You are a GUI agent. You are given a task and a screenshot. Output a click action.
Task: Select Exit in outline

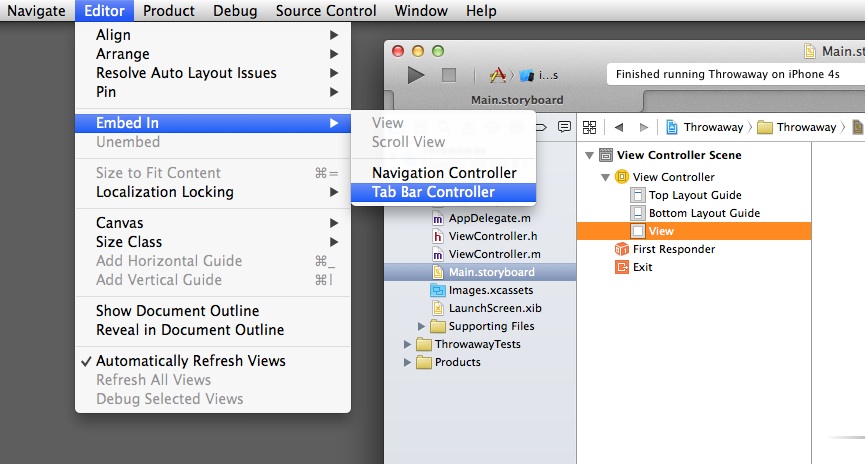(x=642, y=267)
